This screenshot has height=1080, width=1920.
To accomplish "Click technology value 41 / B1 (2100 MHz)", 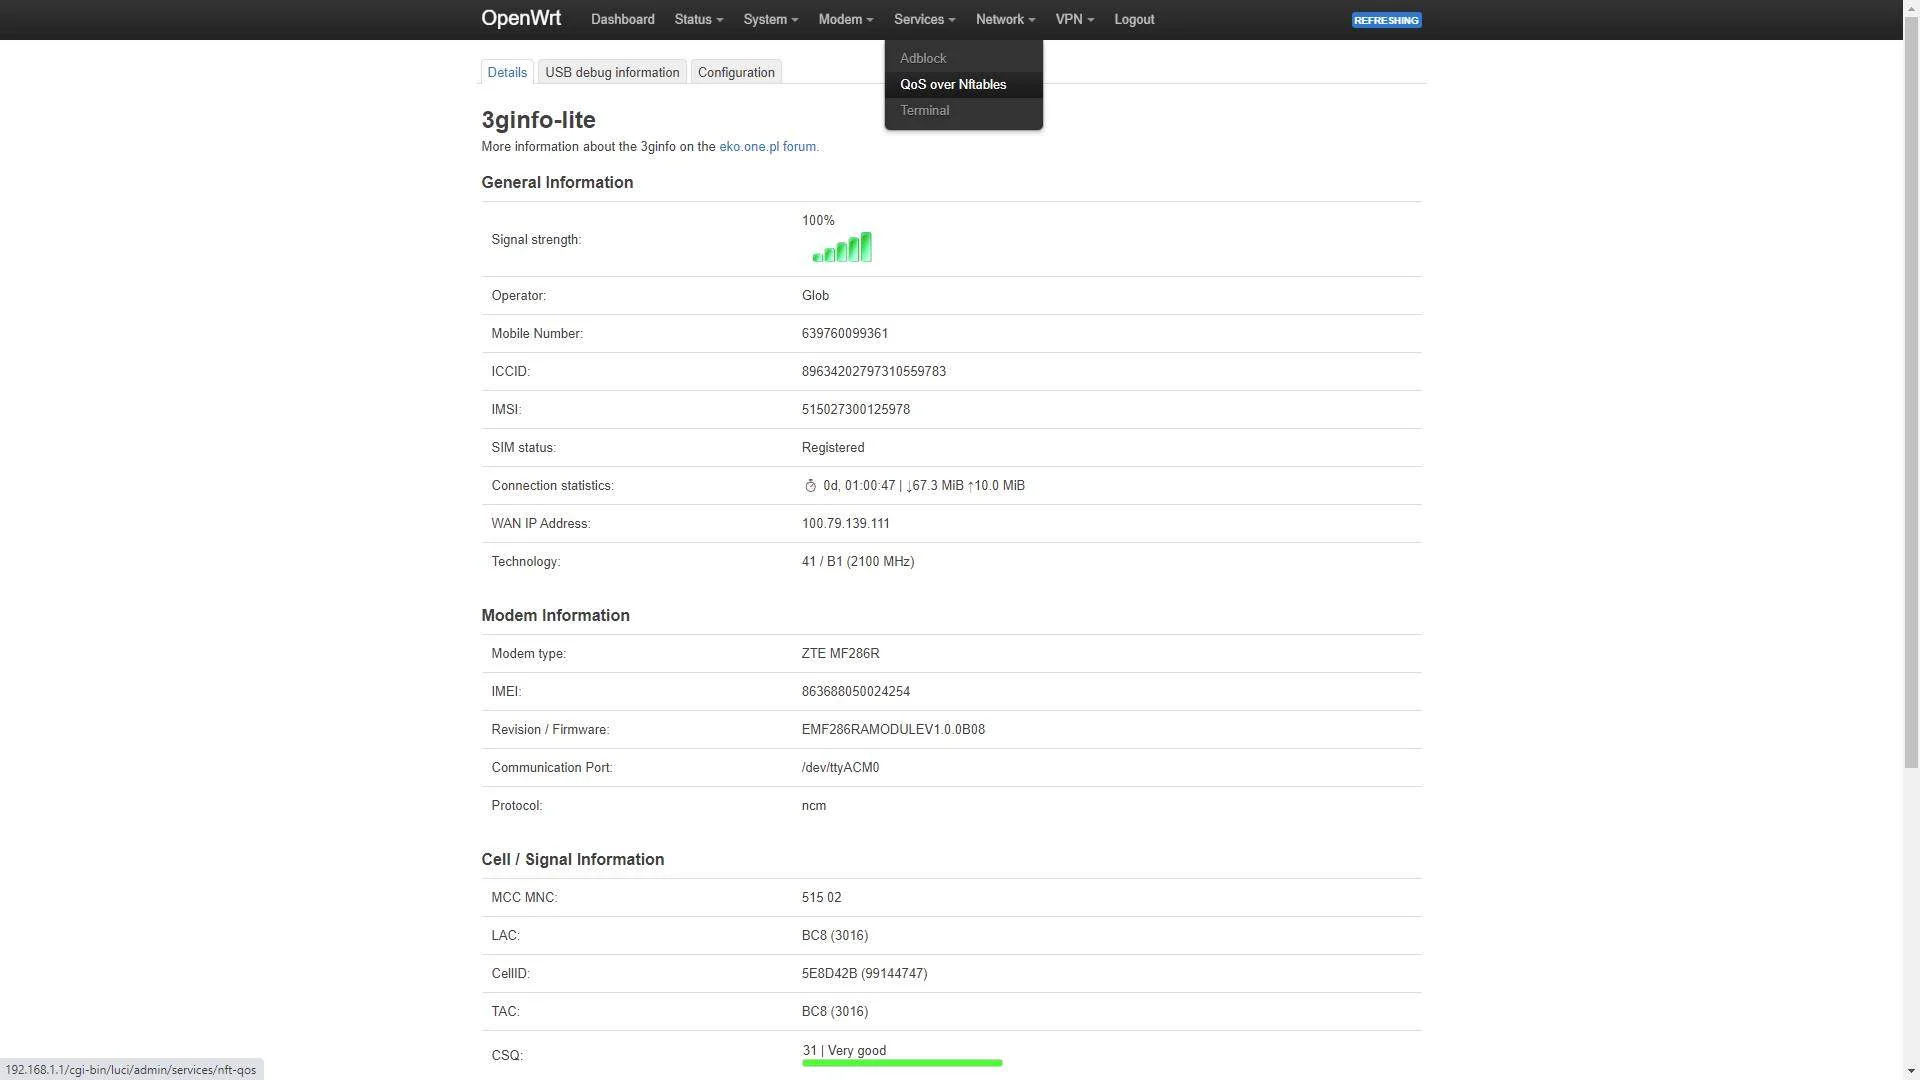I will click(x=858, y=562).
